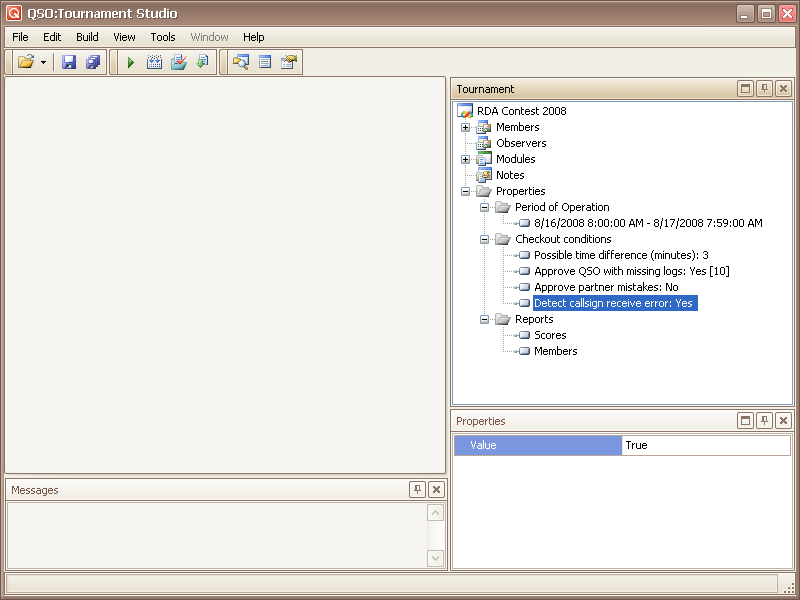
Task: Open the dropdown arrow beside Open icon
Action: [x=43, y=62]
